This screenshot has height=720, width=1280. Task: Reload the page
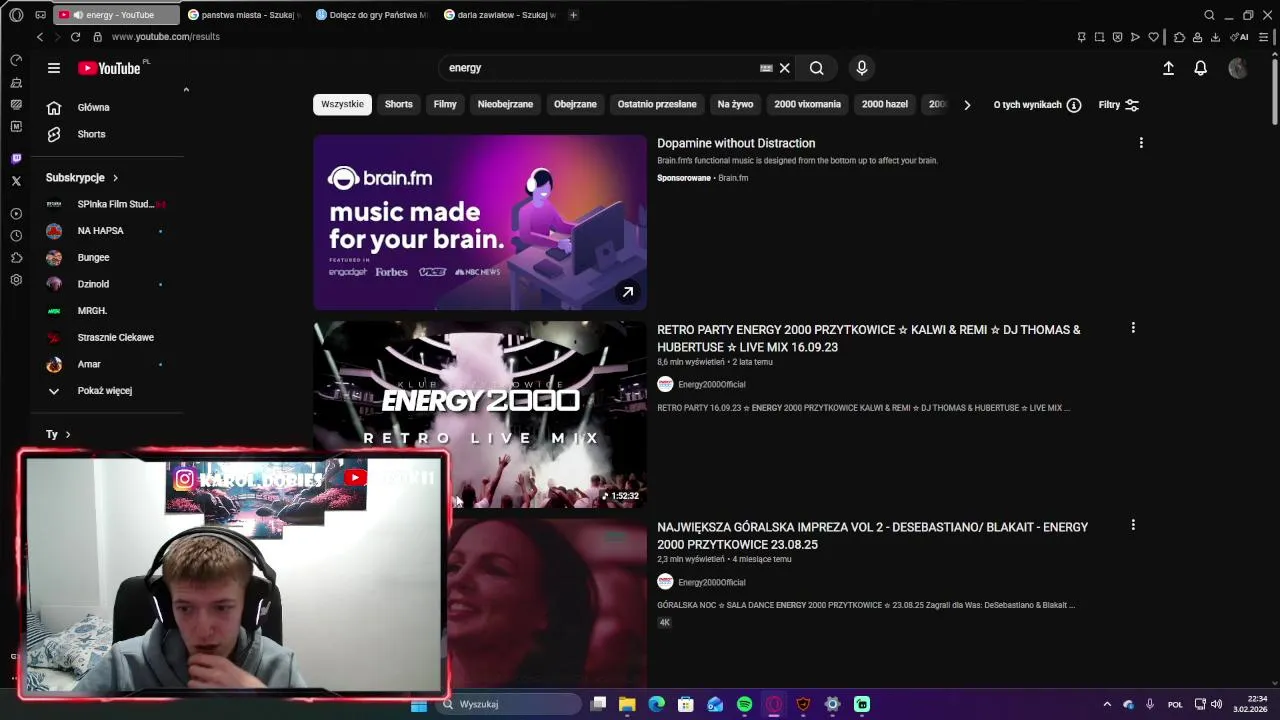[75, 37]
